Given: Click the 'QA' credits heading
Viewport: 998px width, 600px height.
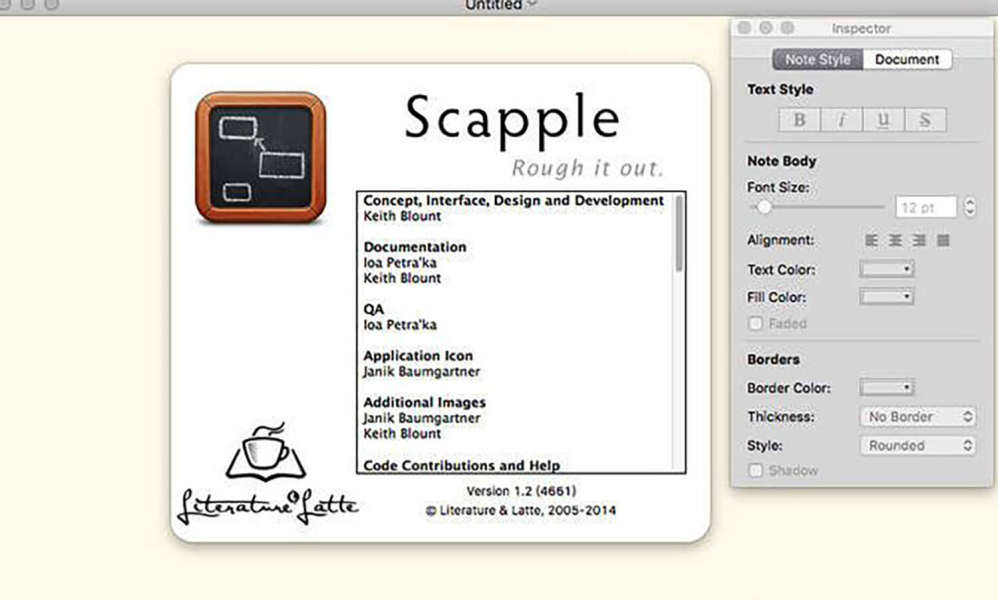Looking at the screenshot, I should click(374, 309).
